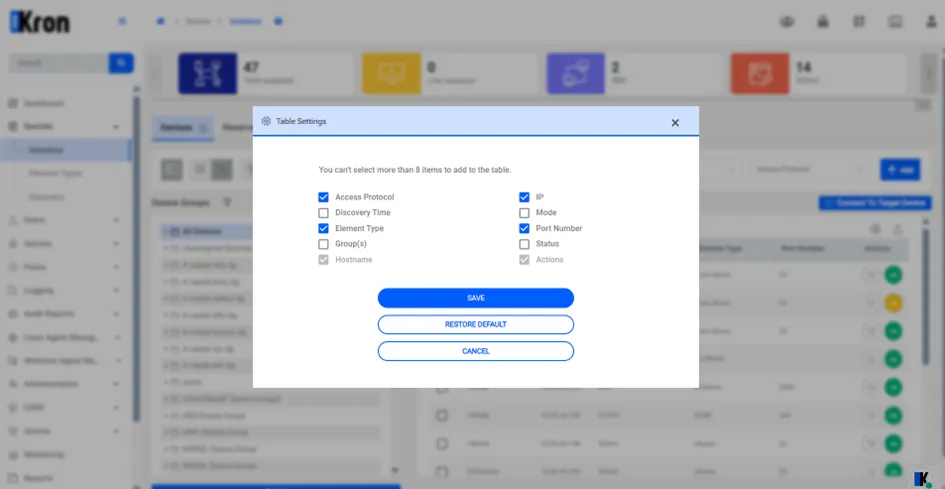
Task: Enable the Discovery Time column checkbox
Action: coord(324,213)
